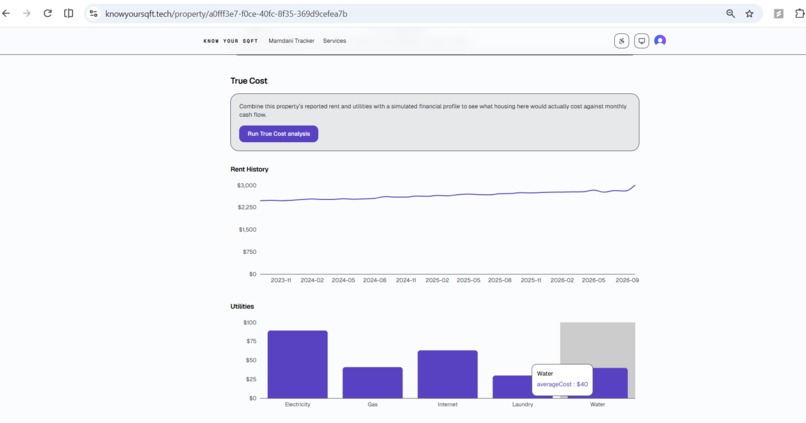View site information icon in address bar
The width and height of the screenshot is (806, 423).
point(93,14)
